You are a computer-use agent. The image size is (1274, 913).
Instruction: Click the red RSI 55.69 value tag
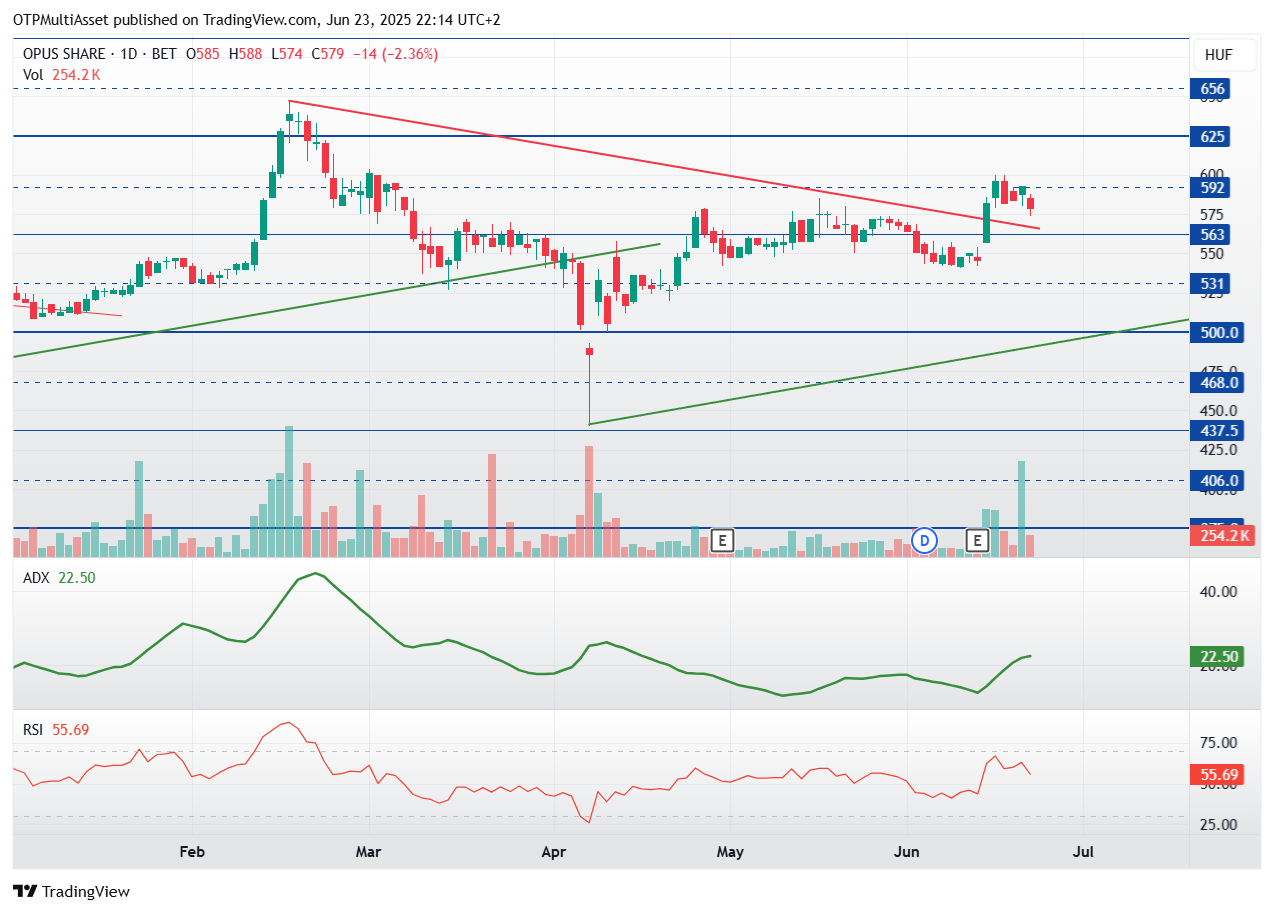[x=1221, y=775]
